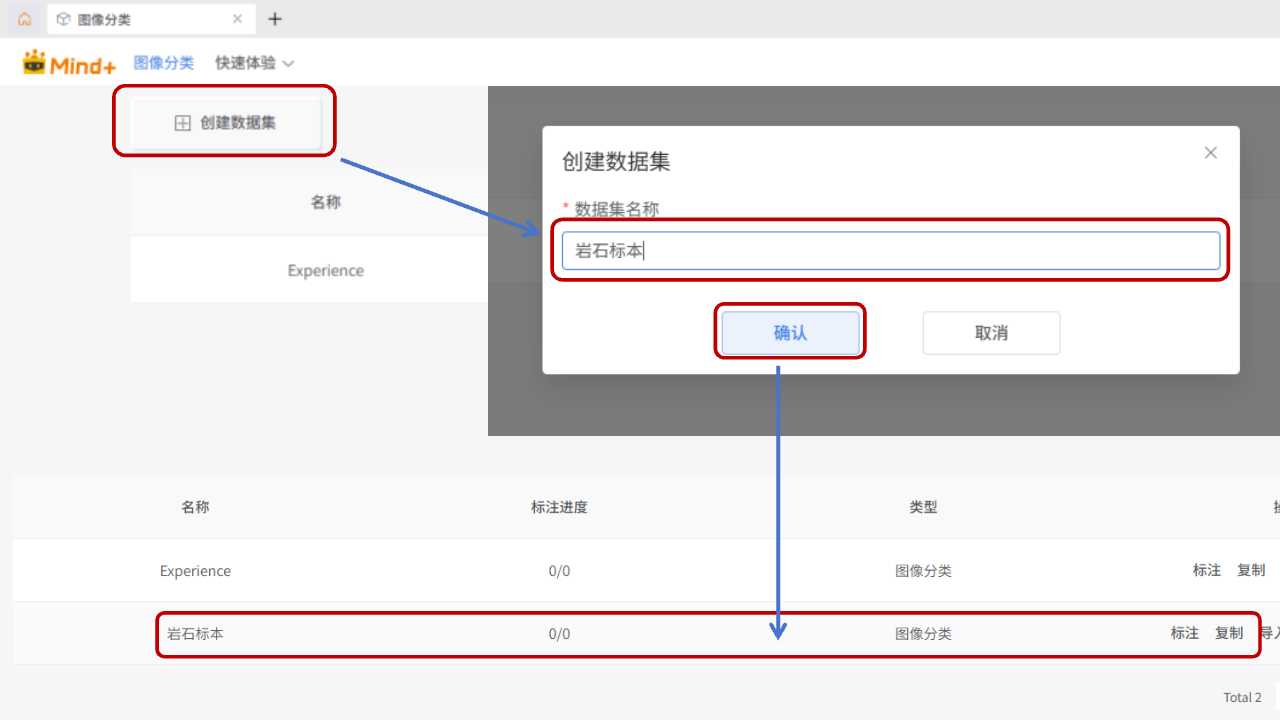Viewport: 1280px width, 720px height.
Task: Close the 创建数据集 dialog with the X
Action: coord(1210,153)
